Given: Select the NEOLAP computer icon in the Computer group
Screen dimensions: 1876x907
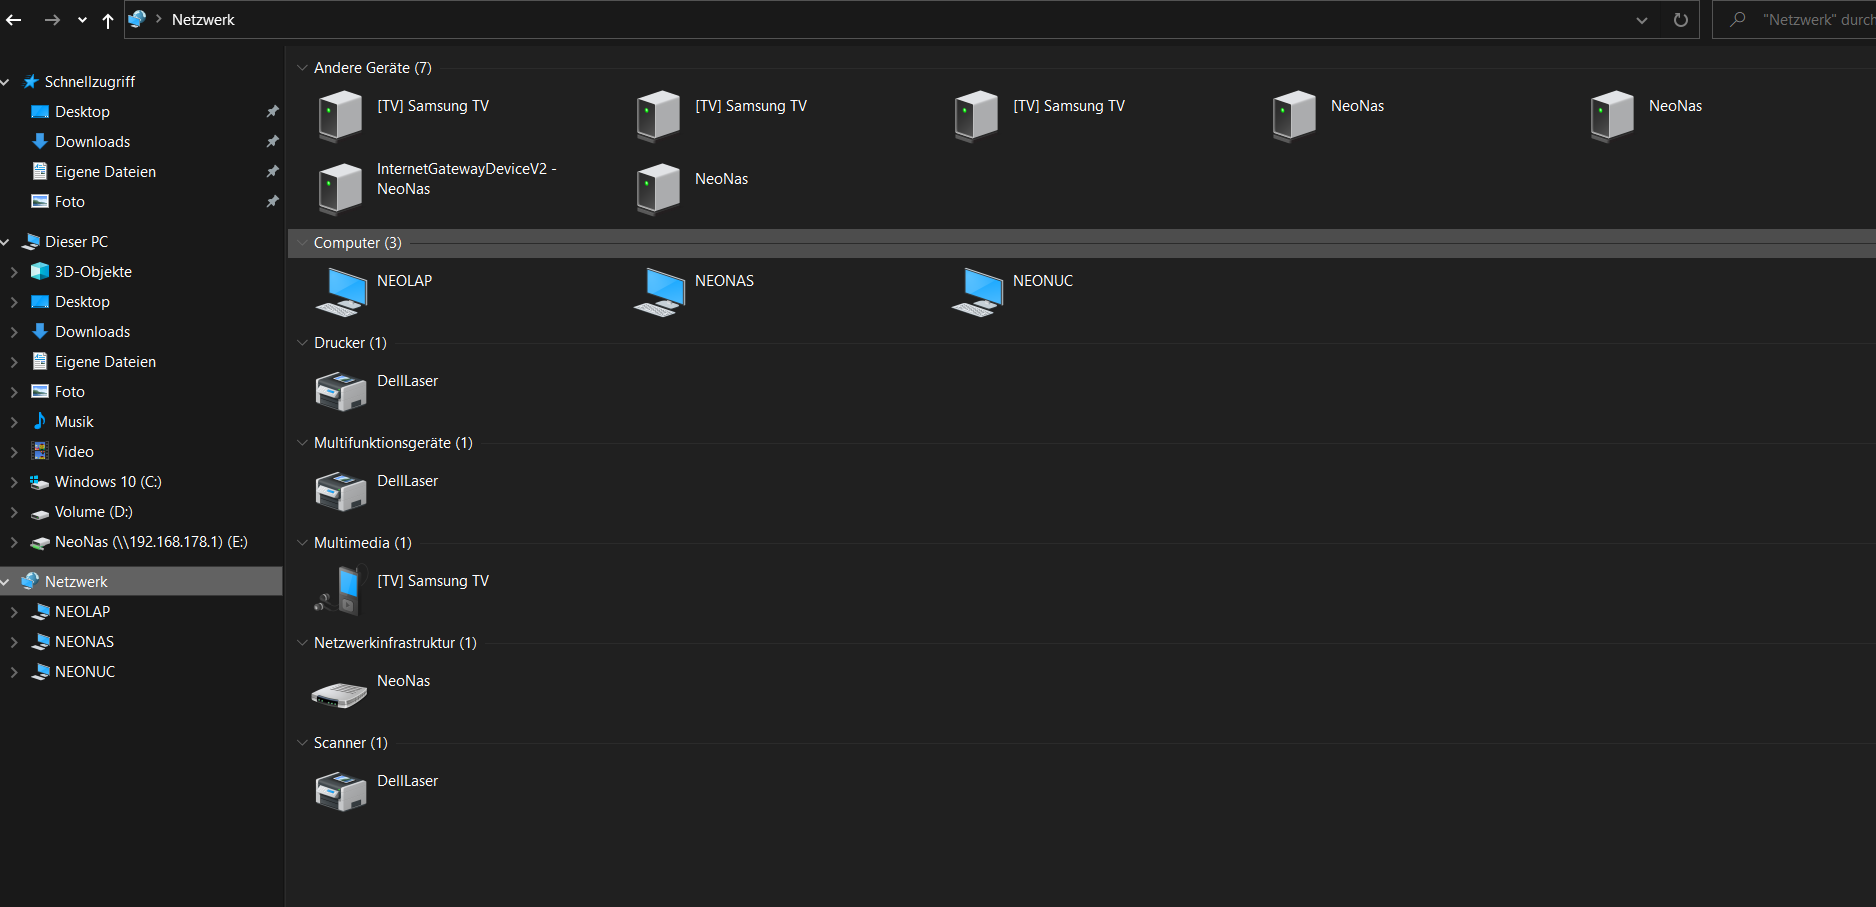Looking at the screenshot, I should (x=341, y=292).
